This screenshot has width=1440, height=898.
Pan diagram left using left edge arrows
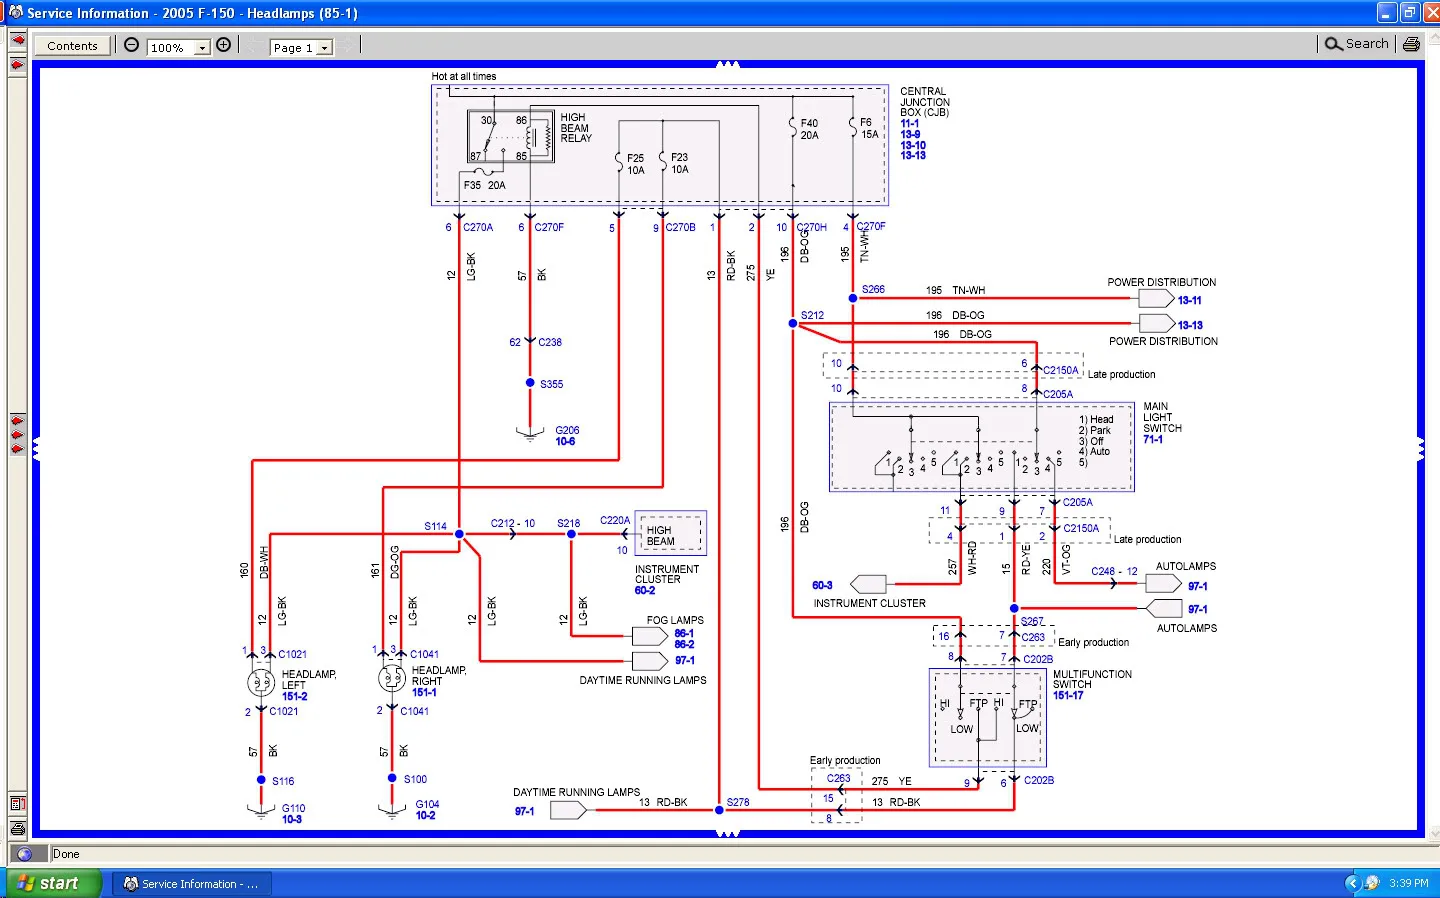click(x=36, y=449)
